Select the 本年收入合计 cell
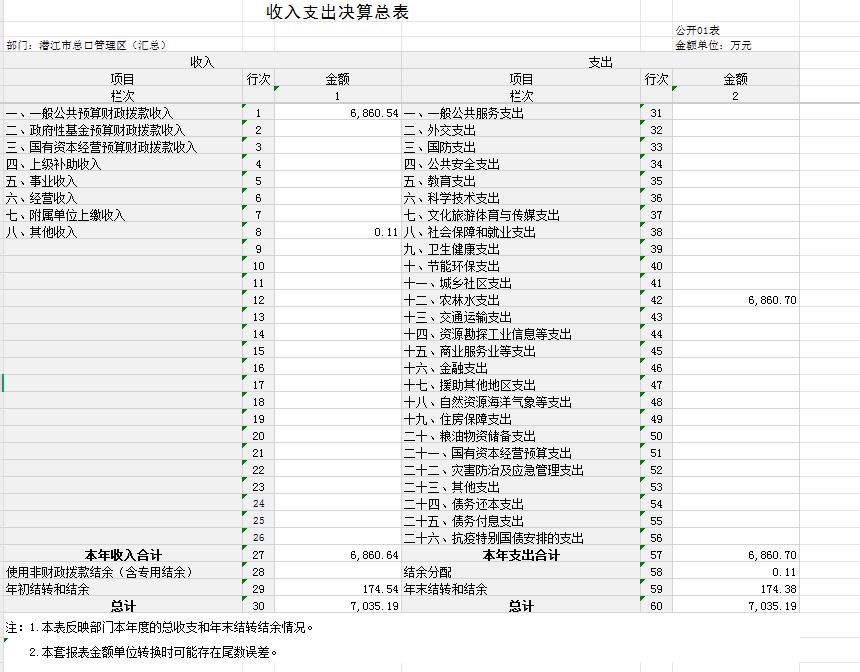860x672 pixels. (122, 555)
